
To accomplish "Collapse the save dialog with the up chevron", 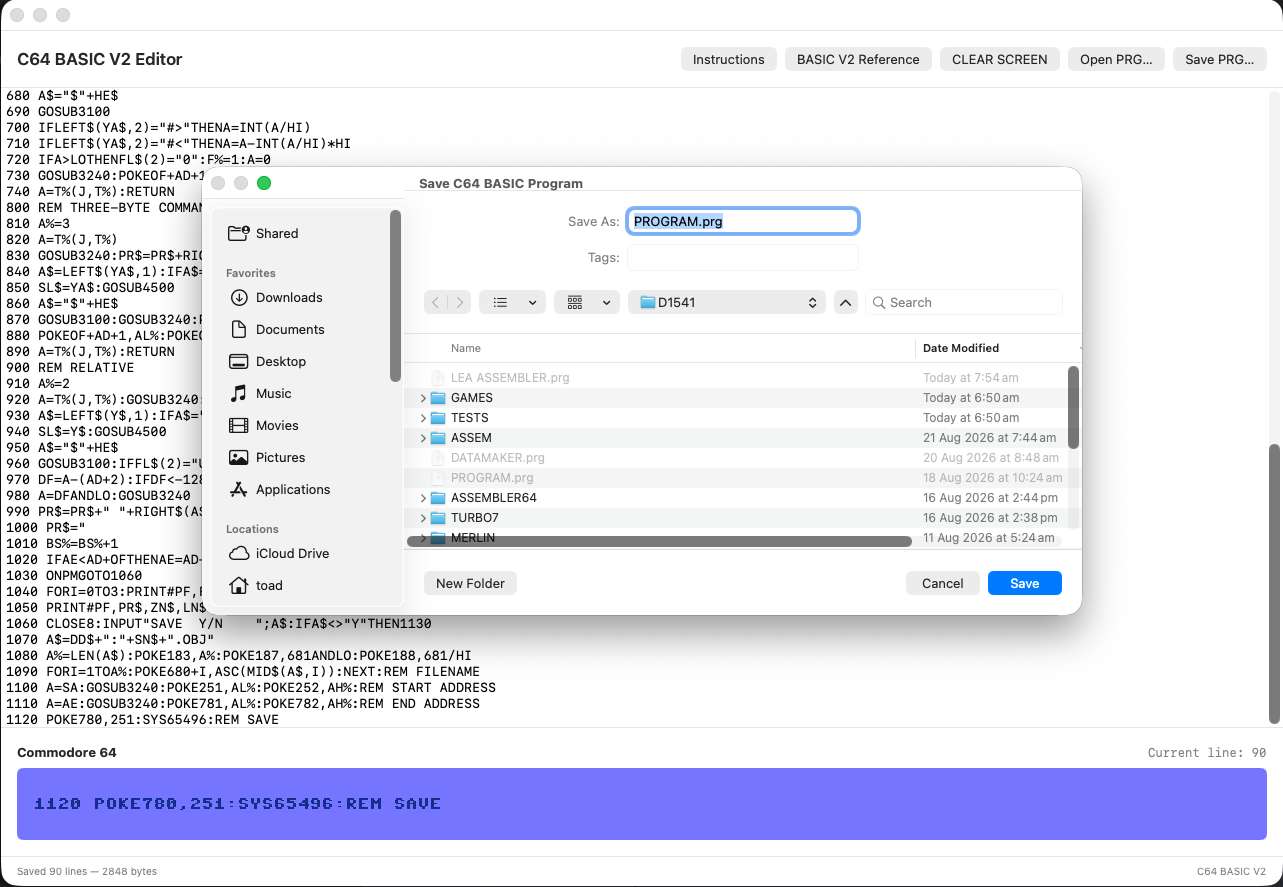I will (x=846, y=302).
